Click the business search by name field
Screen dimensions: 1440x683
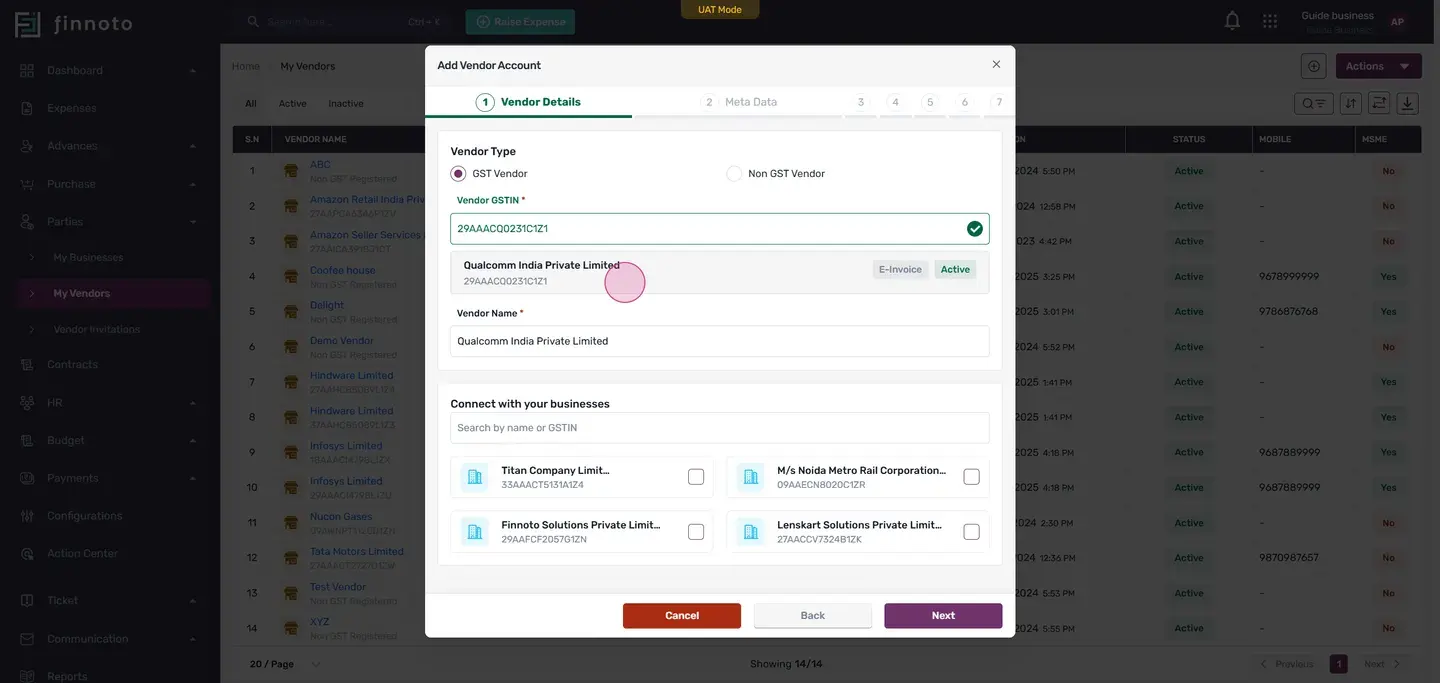tap(720, 428)
